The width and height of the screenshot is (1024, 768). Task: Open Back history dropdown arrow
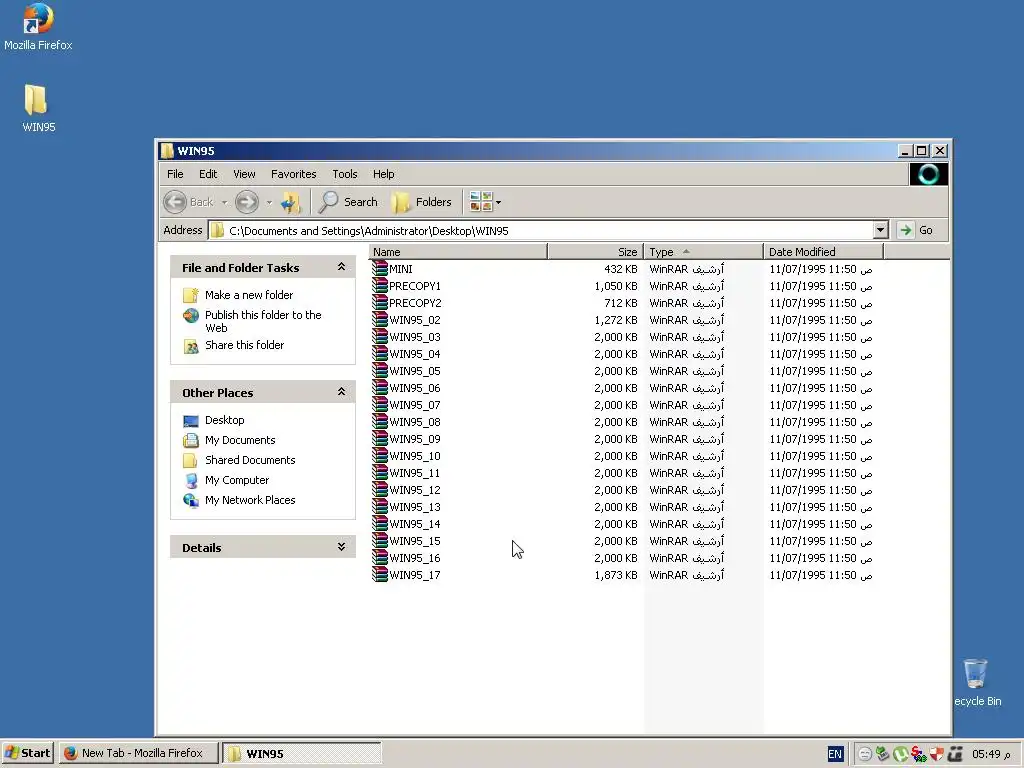(225, 202)
